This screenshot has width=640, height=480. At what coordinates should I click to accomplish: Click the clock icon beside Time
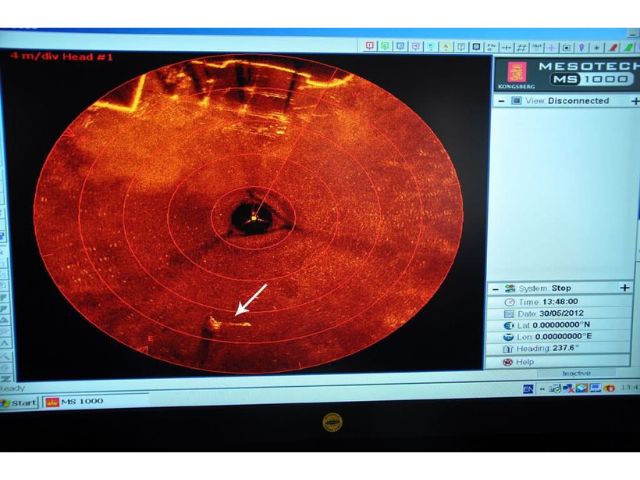(510, 302)
